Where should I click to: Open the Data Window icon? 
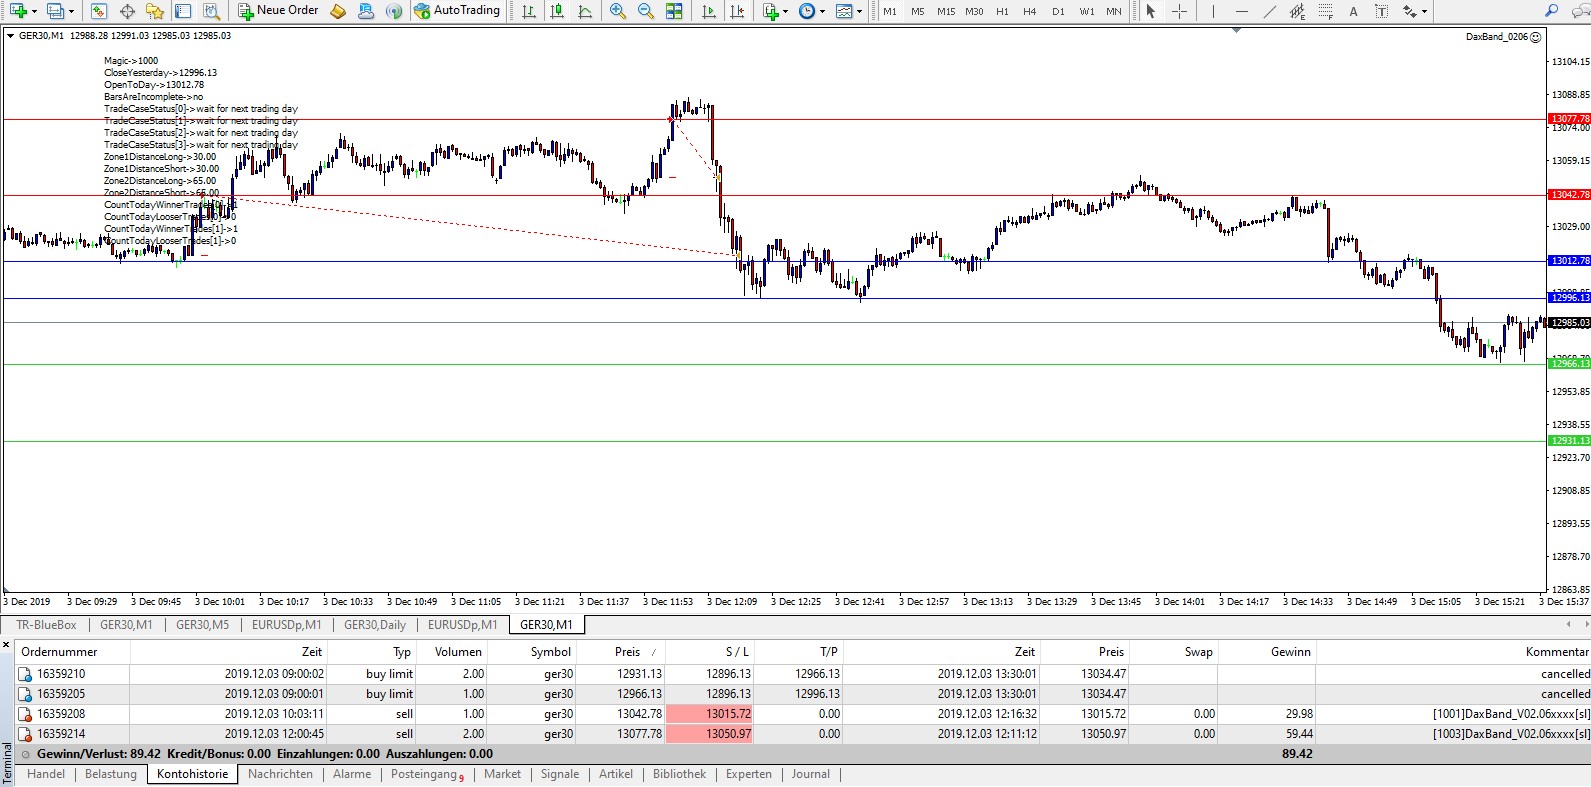[x=127, y=11]
